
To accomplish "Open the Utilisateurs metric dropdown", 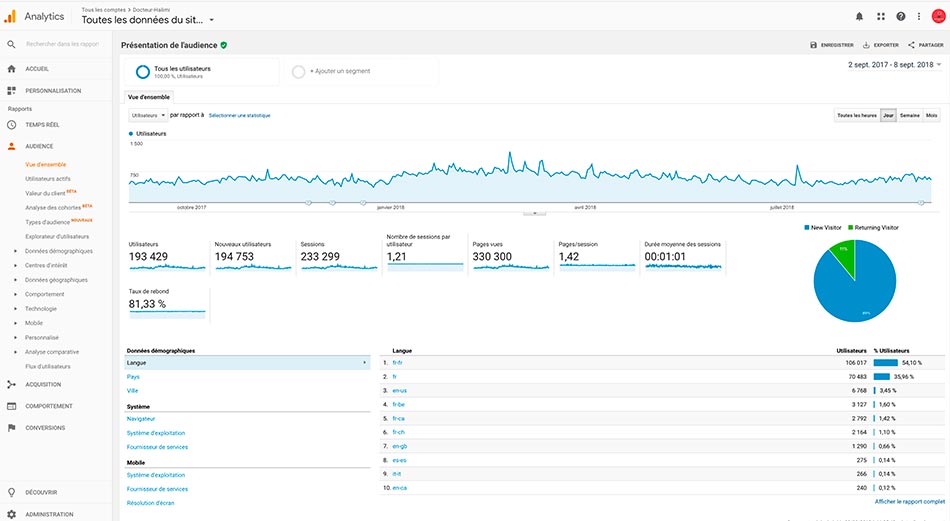I will 149,115.
